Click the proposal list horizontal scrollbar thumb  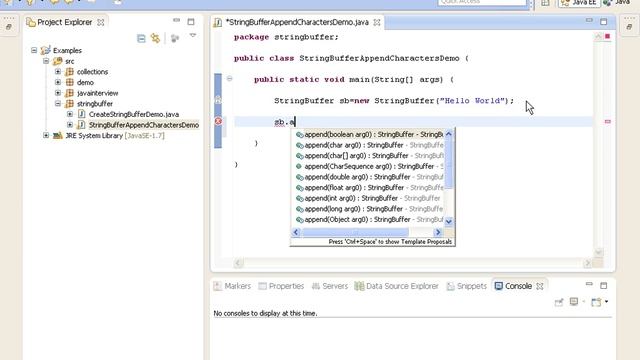click(x=355, y=232)
